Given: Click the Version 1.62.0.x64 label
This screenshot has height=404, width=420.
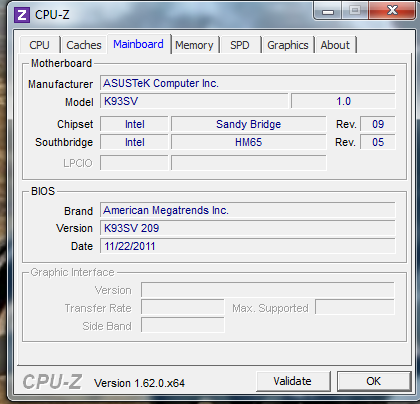Looking at the screenshot, I should 139,383.
